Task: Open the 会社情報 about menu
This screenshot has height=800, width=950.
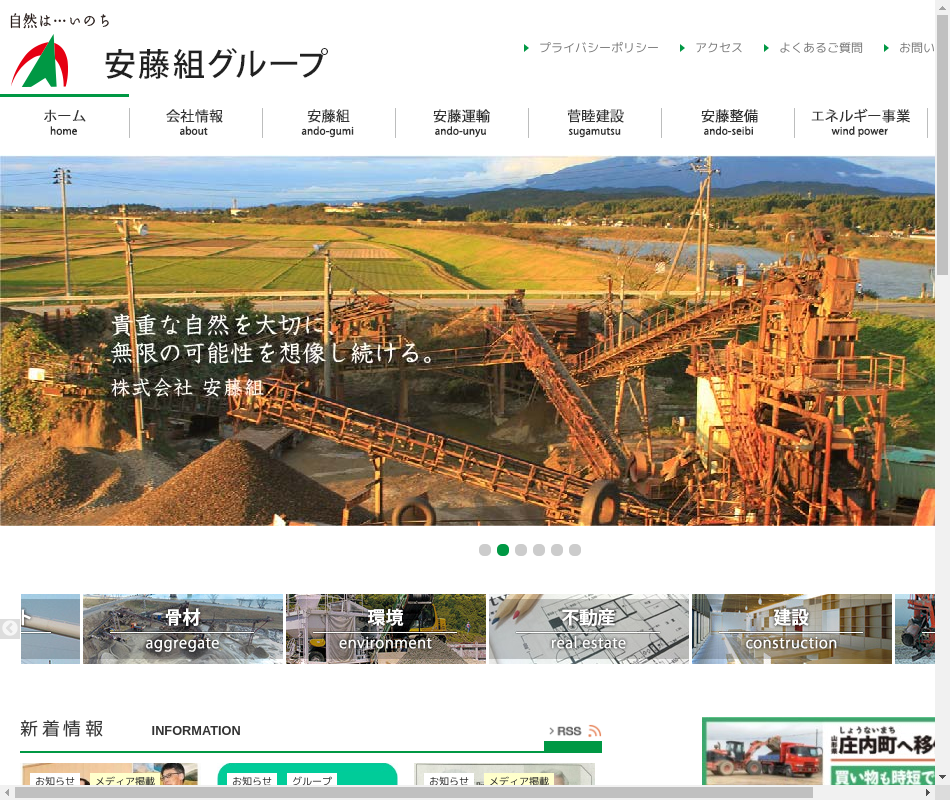Action: click(194, 122)
